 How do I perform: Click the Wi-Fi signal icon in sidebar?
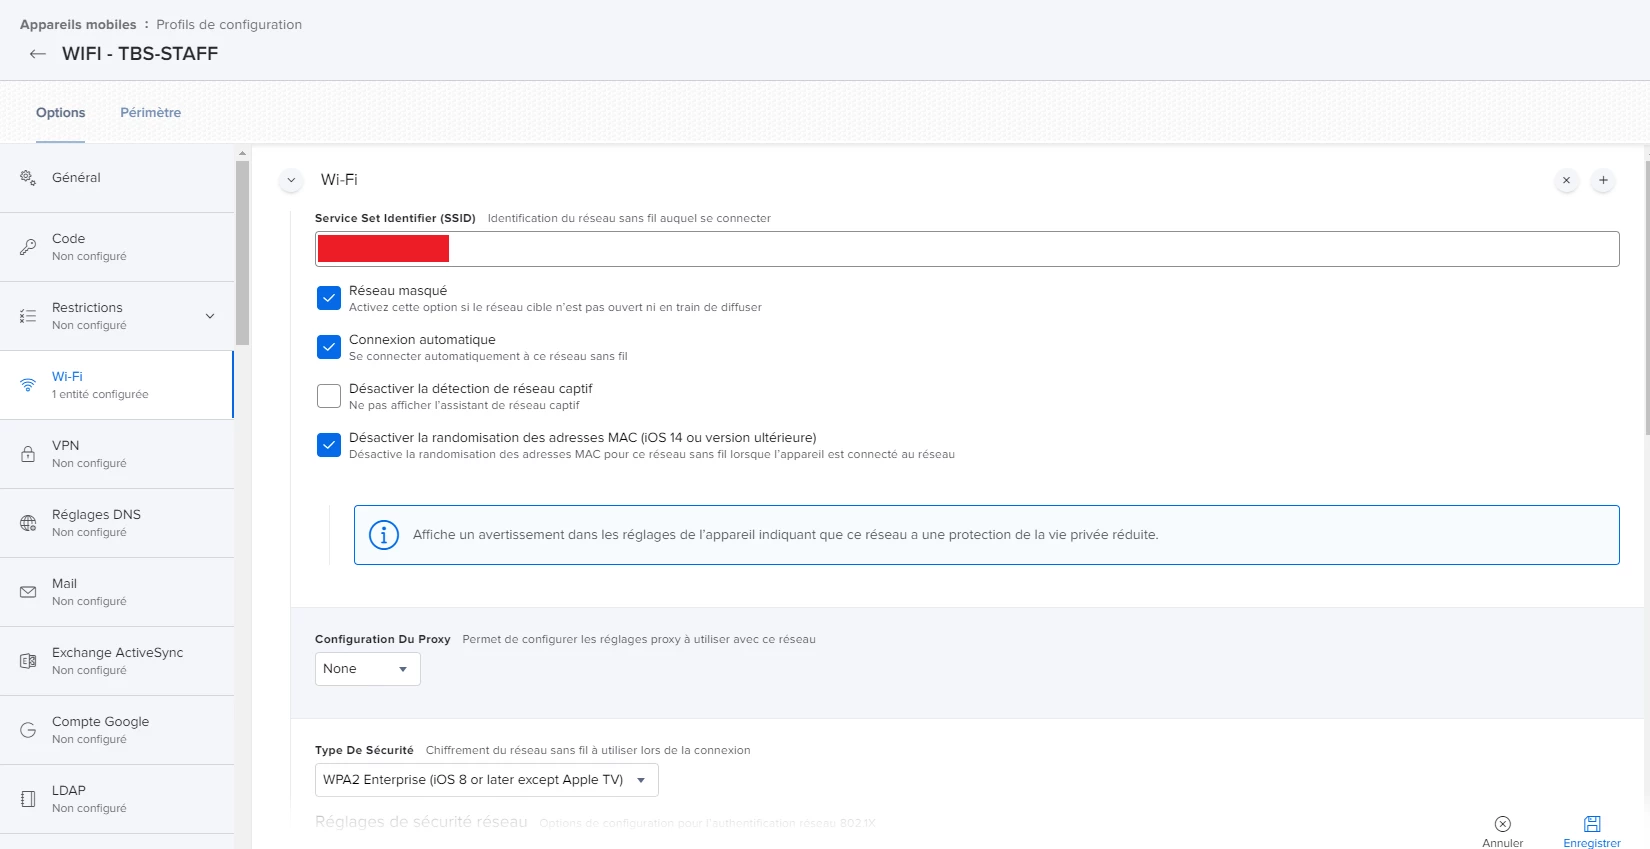[28, 385]
